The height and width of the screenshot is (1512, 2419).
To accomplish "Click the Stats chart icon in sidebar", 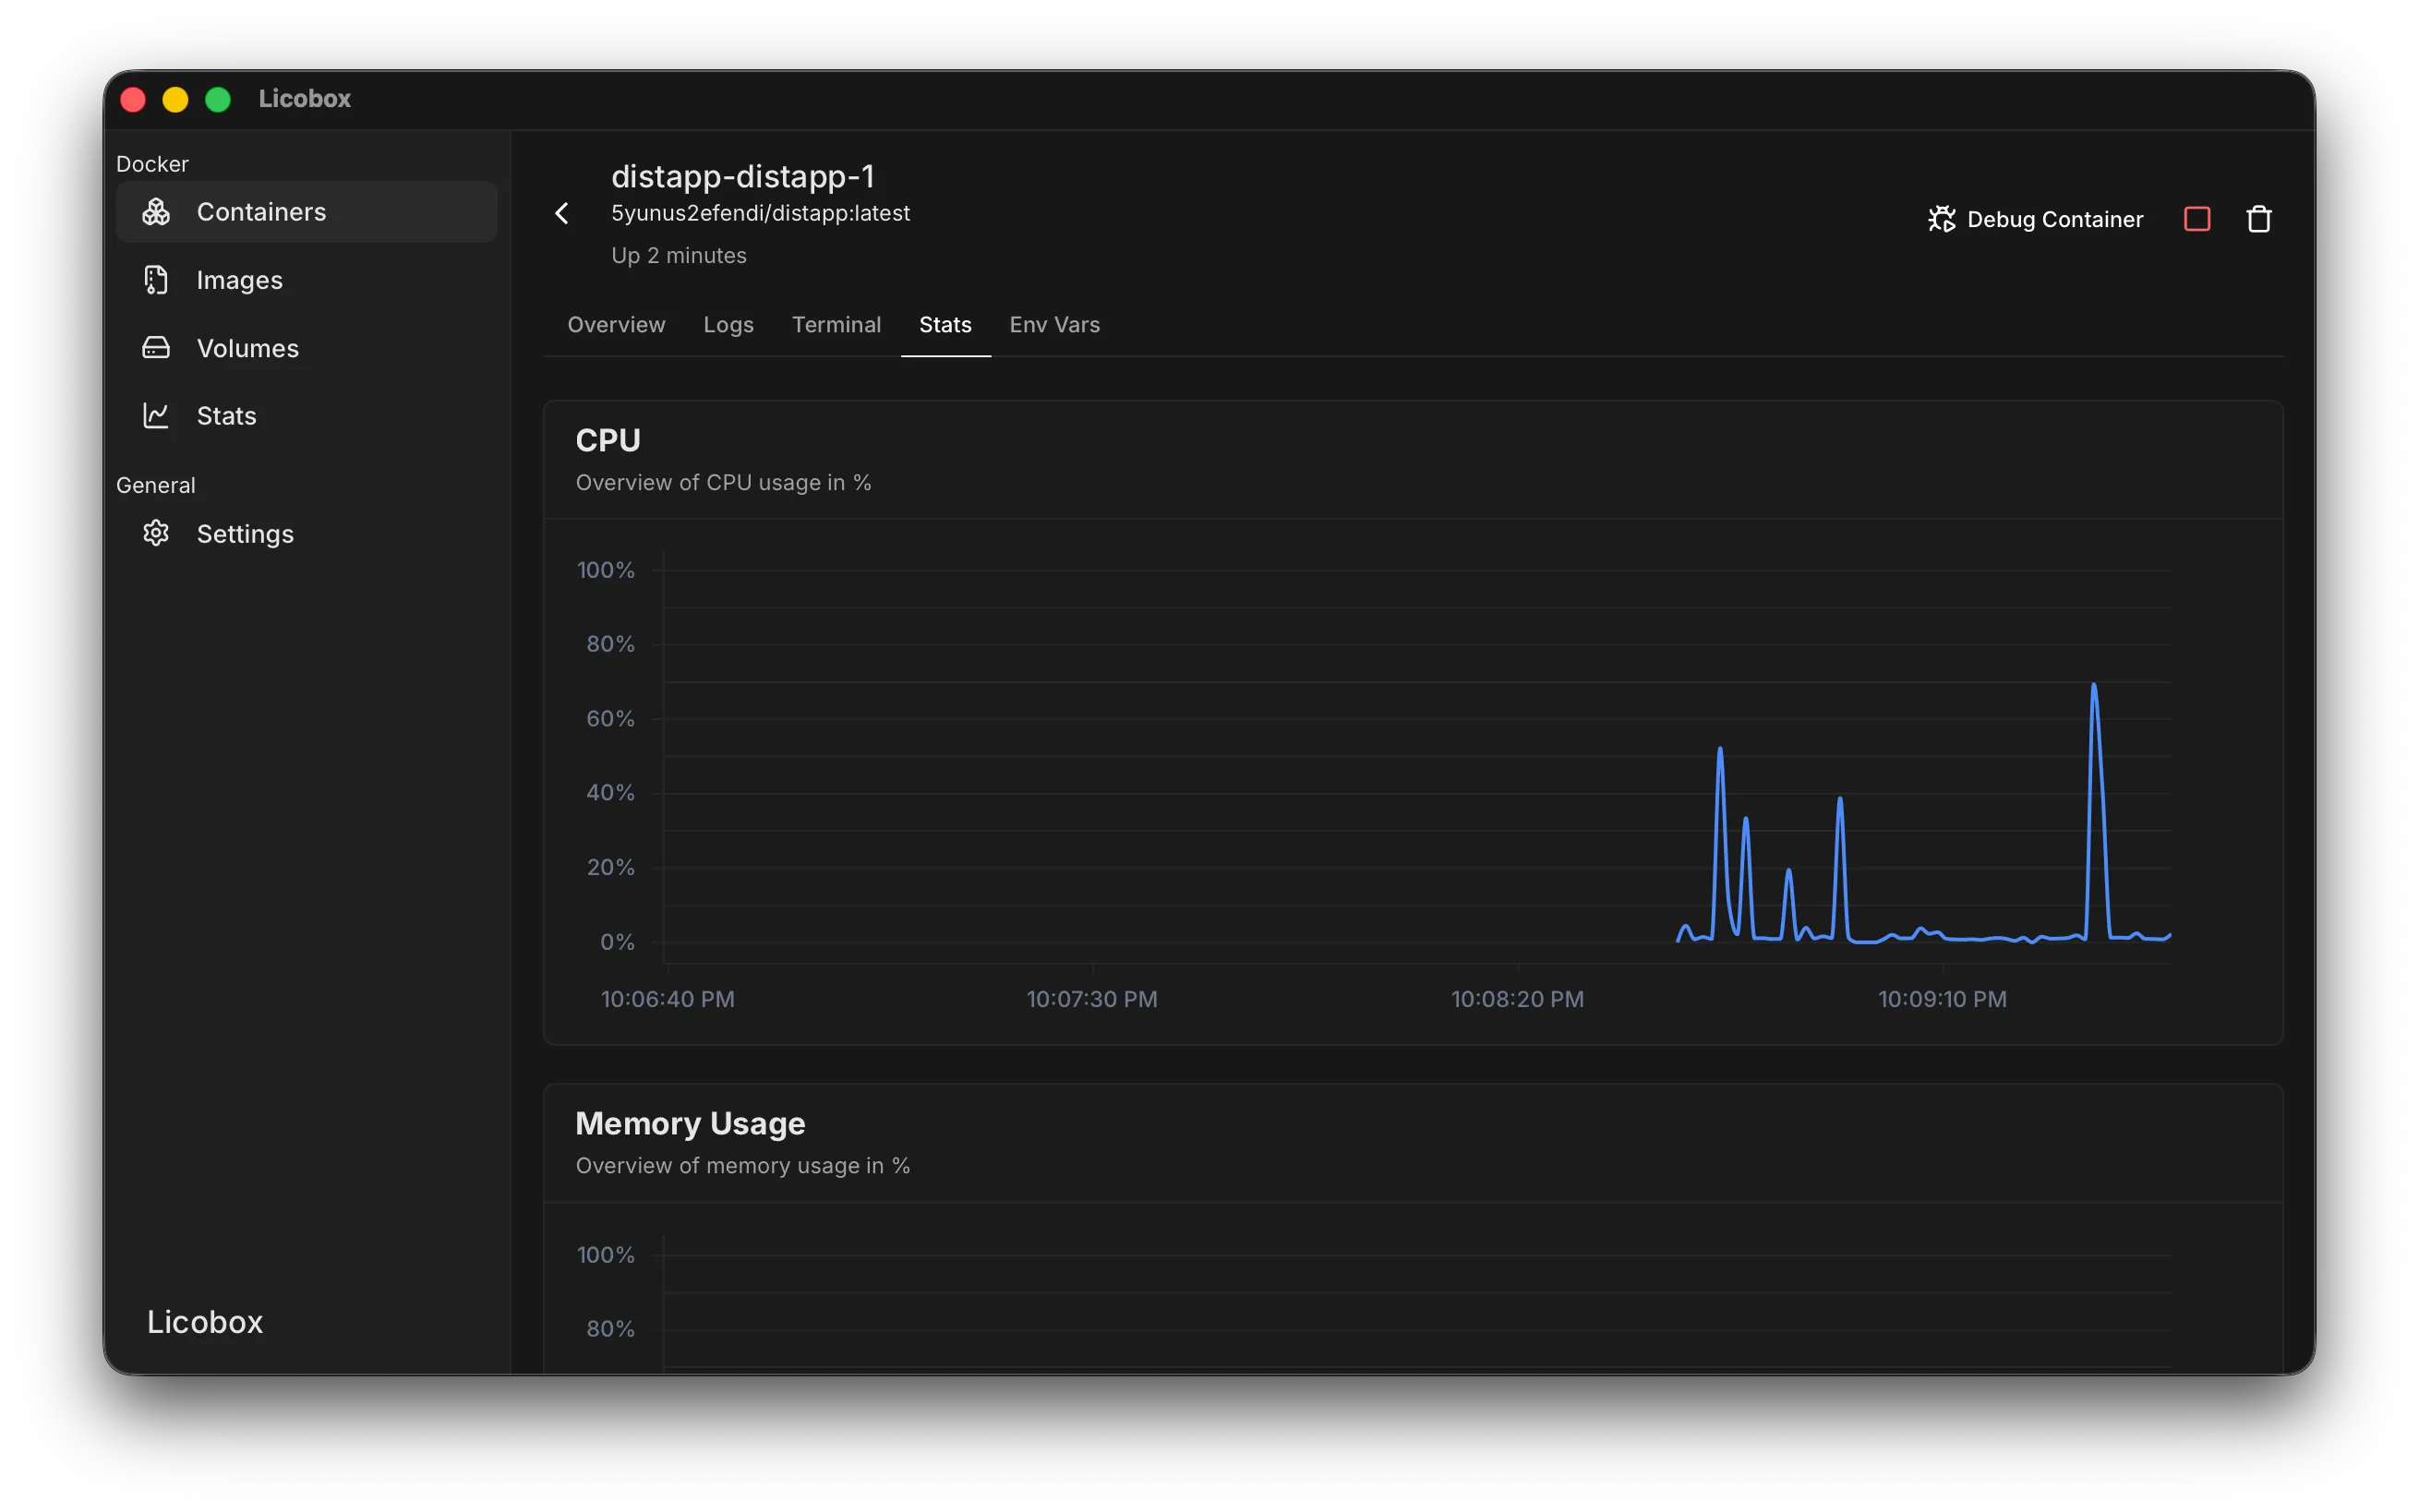I will pos(156,416).
